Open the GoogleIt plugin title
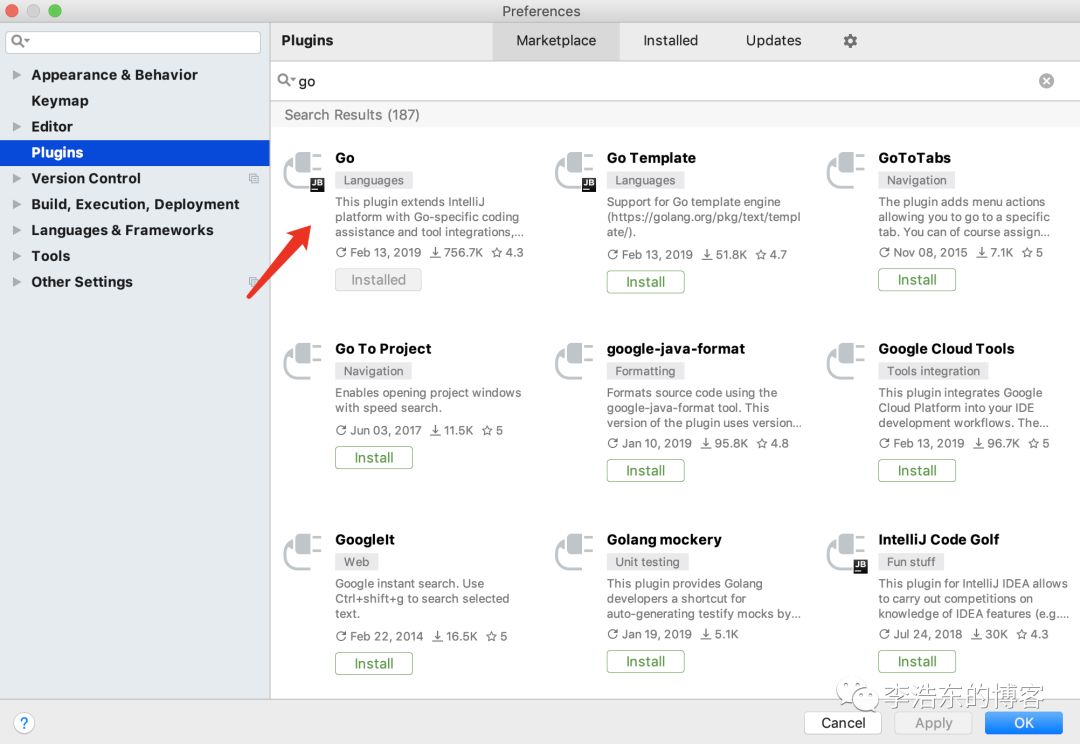 pos(364,539)
